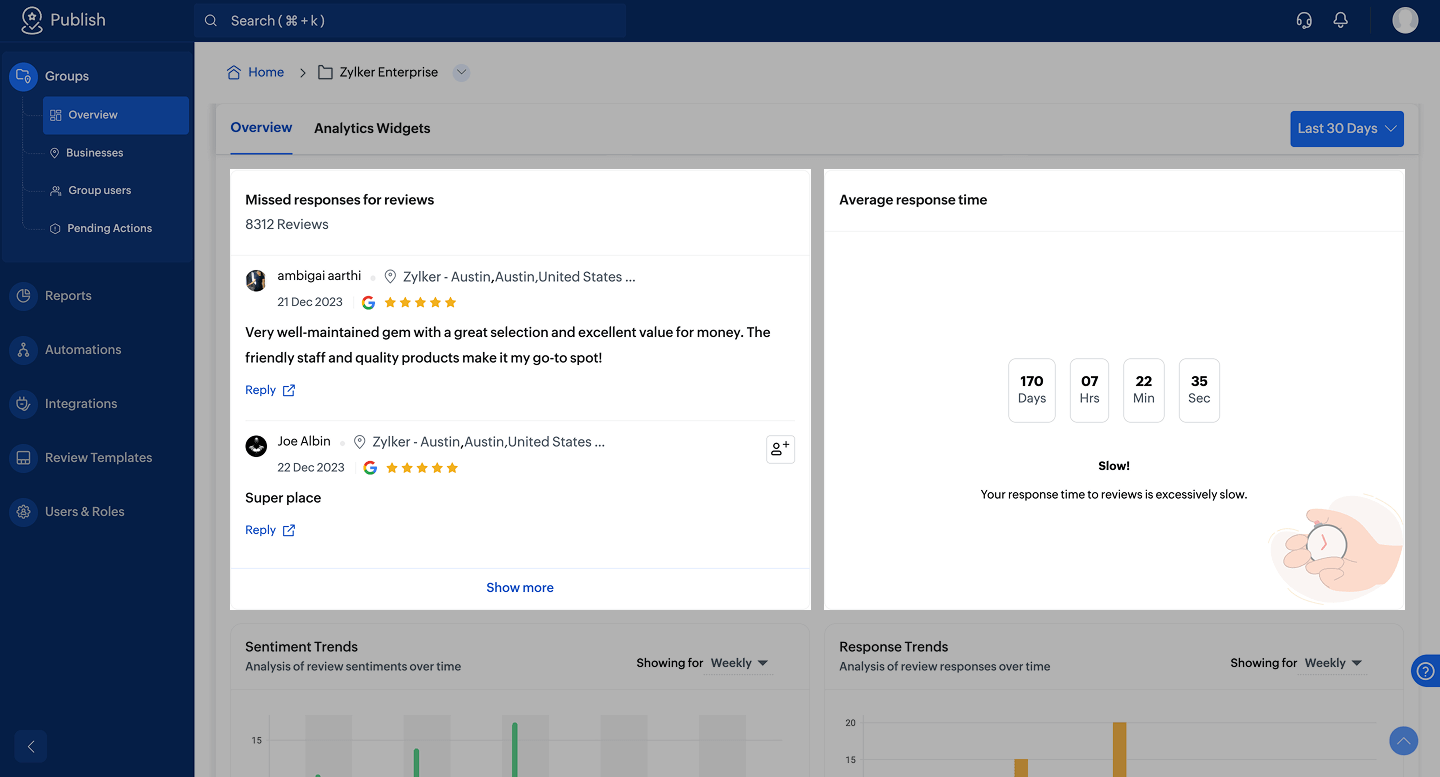Click the location pin on Joe Albin's review
This screenshot has width=1440, height=777.
pos(360,442)
